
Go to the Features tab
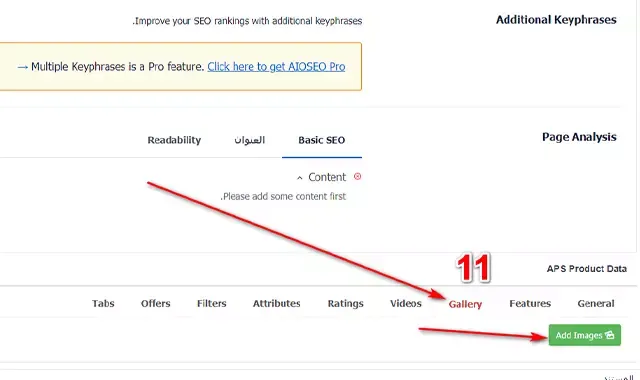click(530, 303)
